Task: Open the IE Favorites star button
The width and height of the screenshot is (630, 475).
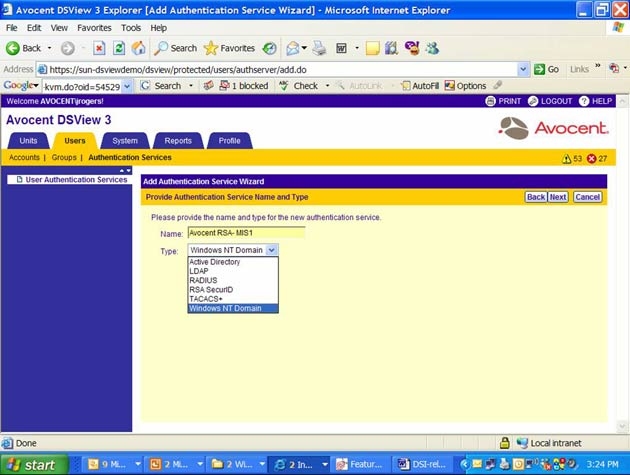Action: [x=229, y=48]
